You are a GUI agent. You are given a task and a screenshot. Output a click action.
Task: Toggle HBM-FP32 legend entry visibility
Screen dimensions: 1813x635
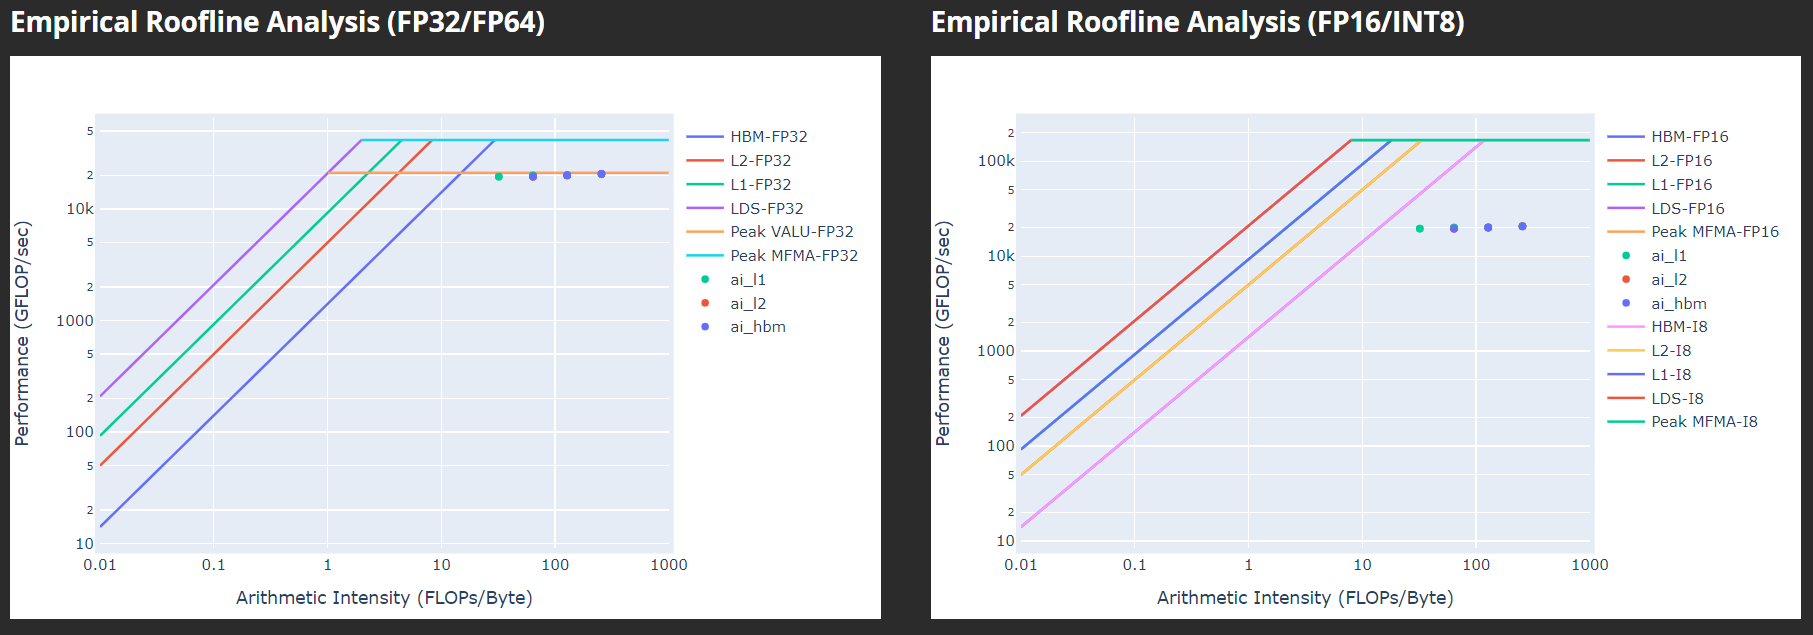click(767, 137)
